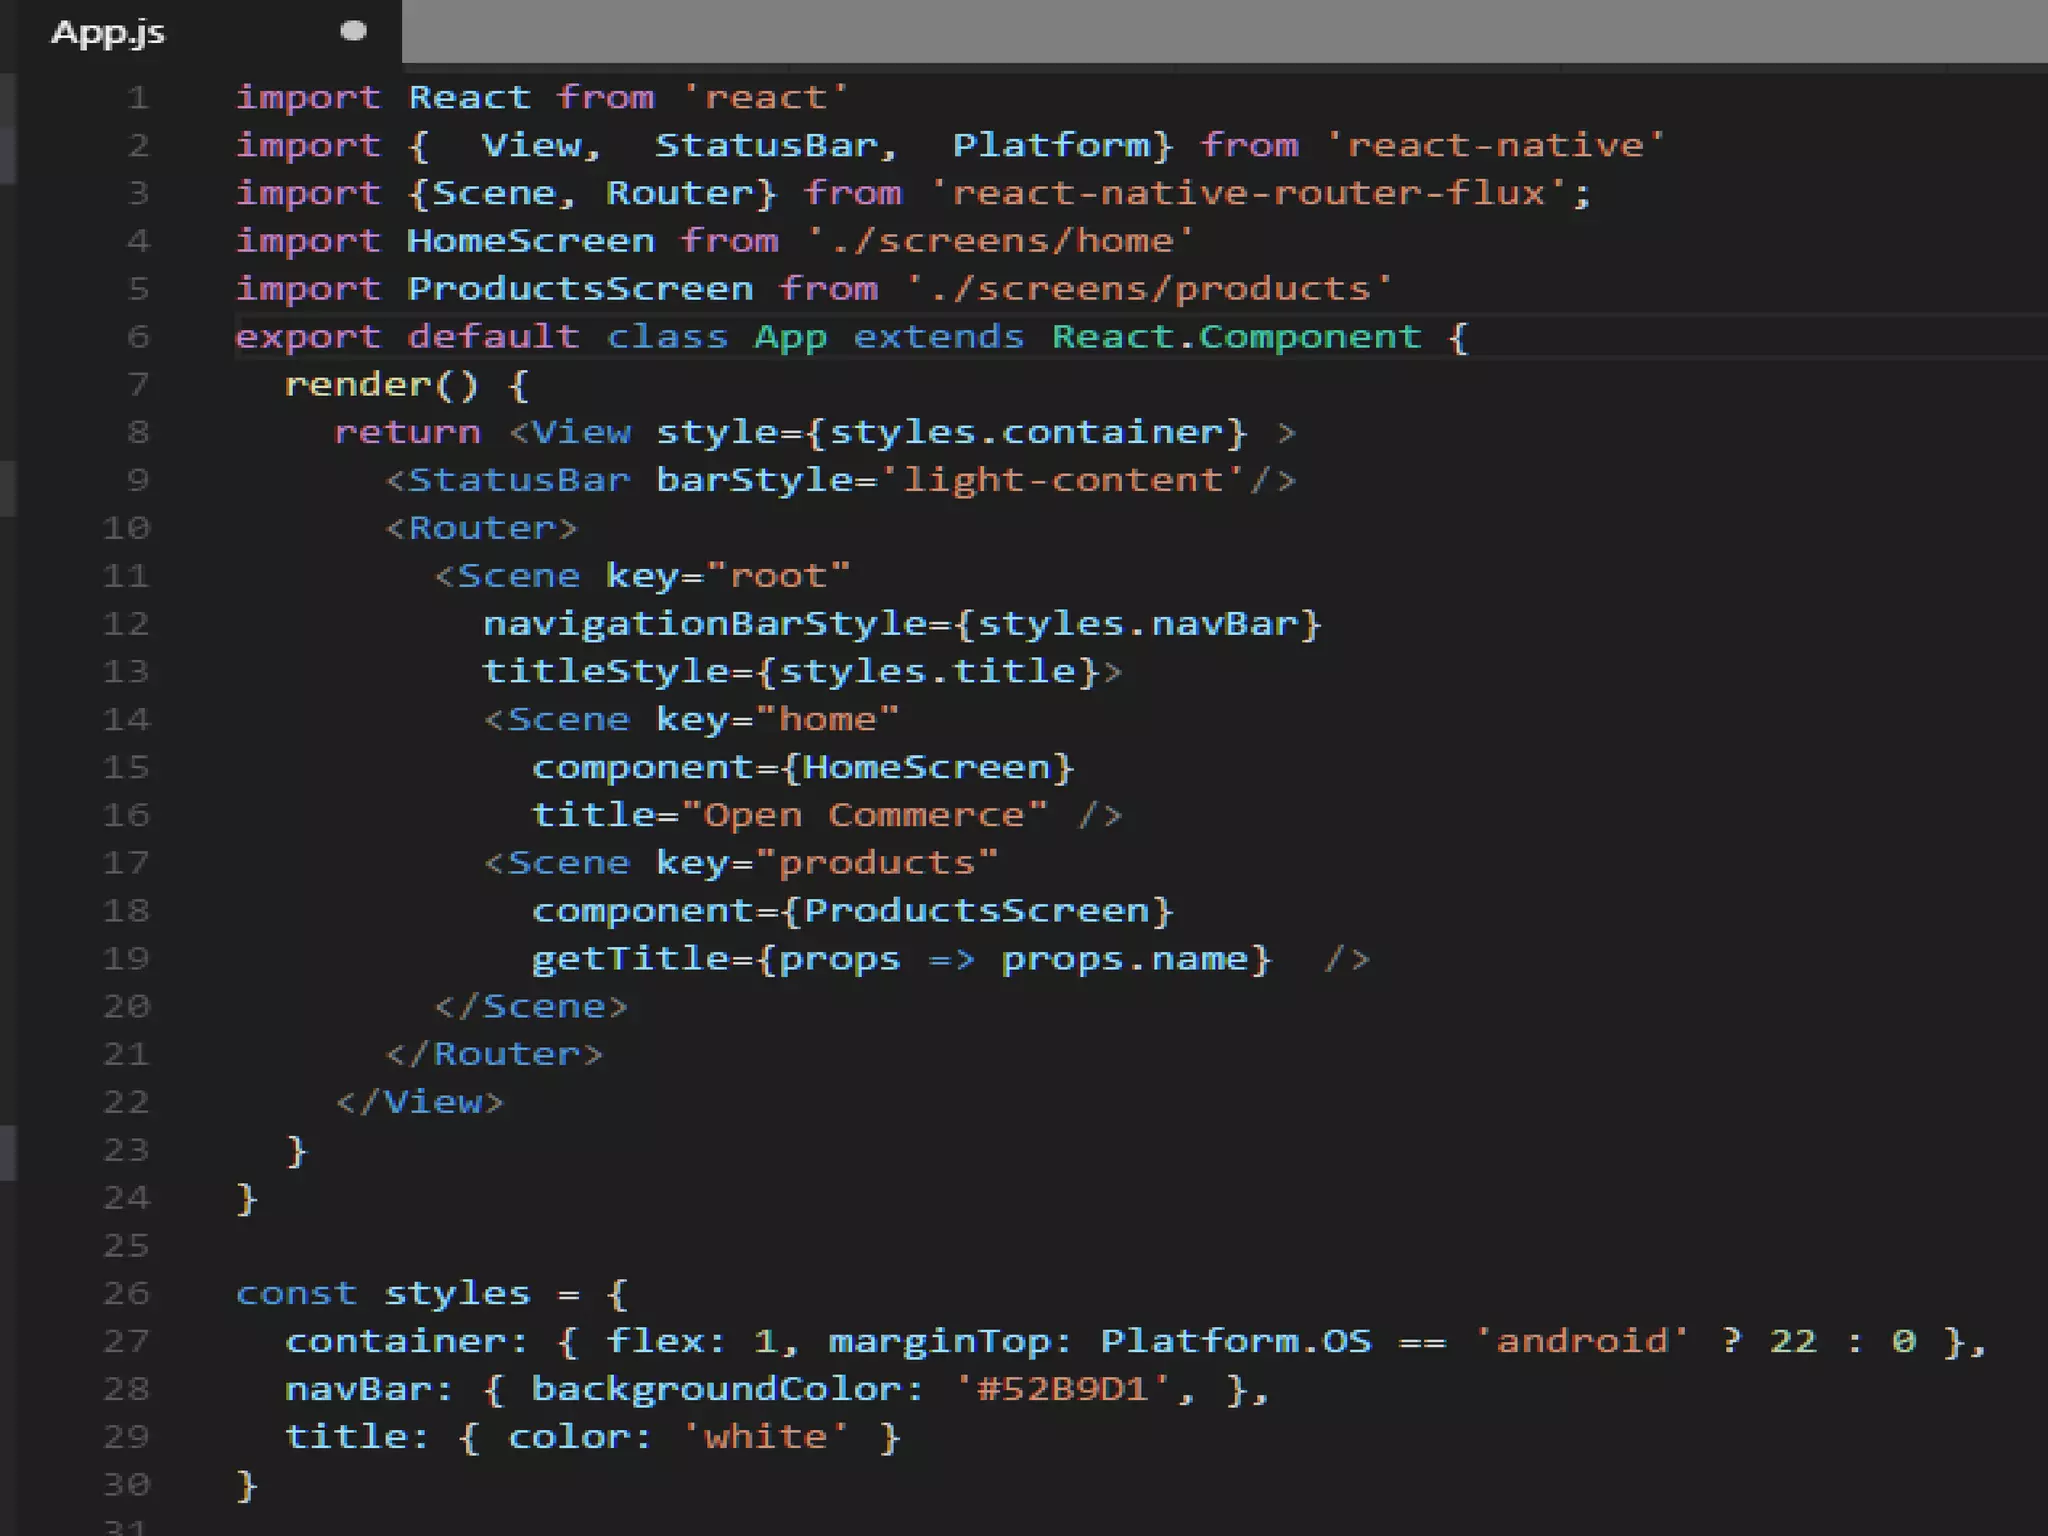
Task: Click the HomeScreen identifier on line 4
Action: click(530, 241)
